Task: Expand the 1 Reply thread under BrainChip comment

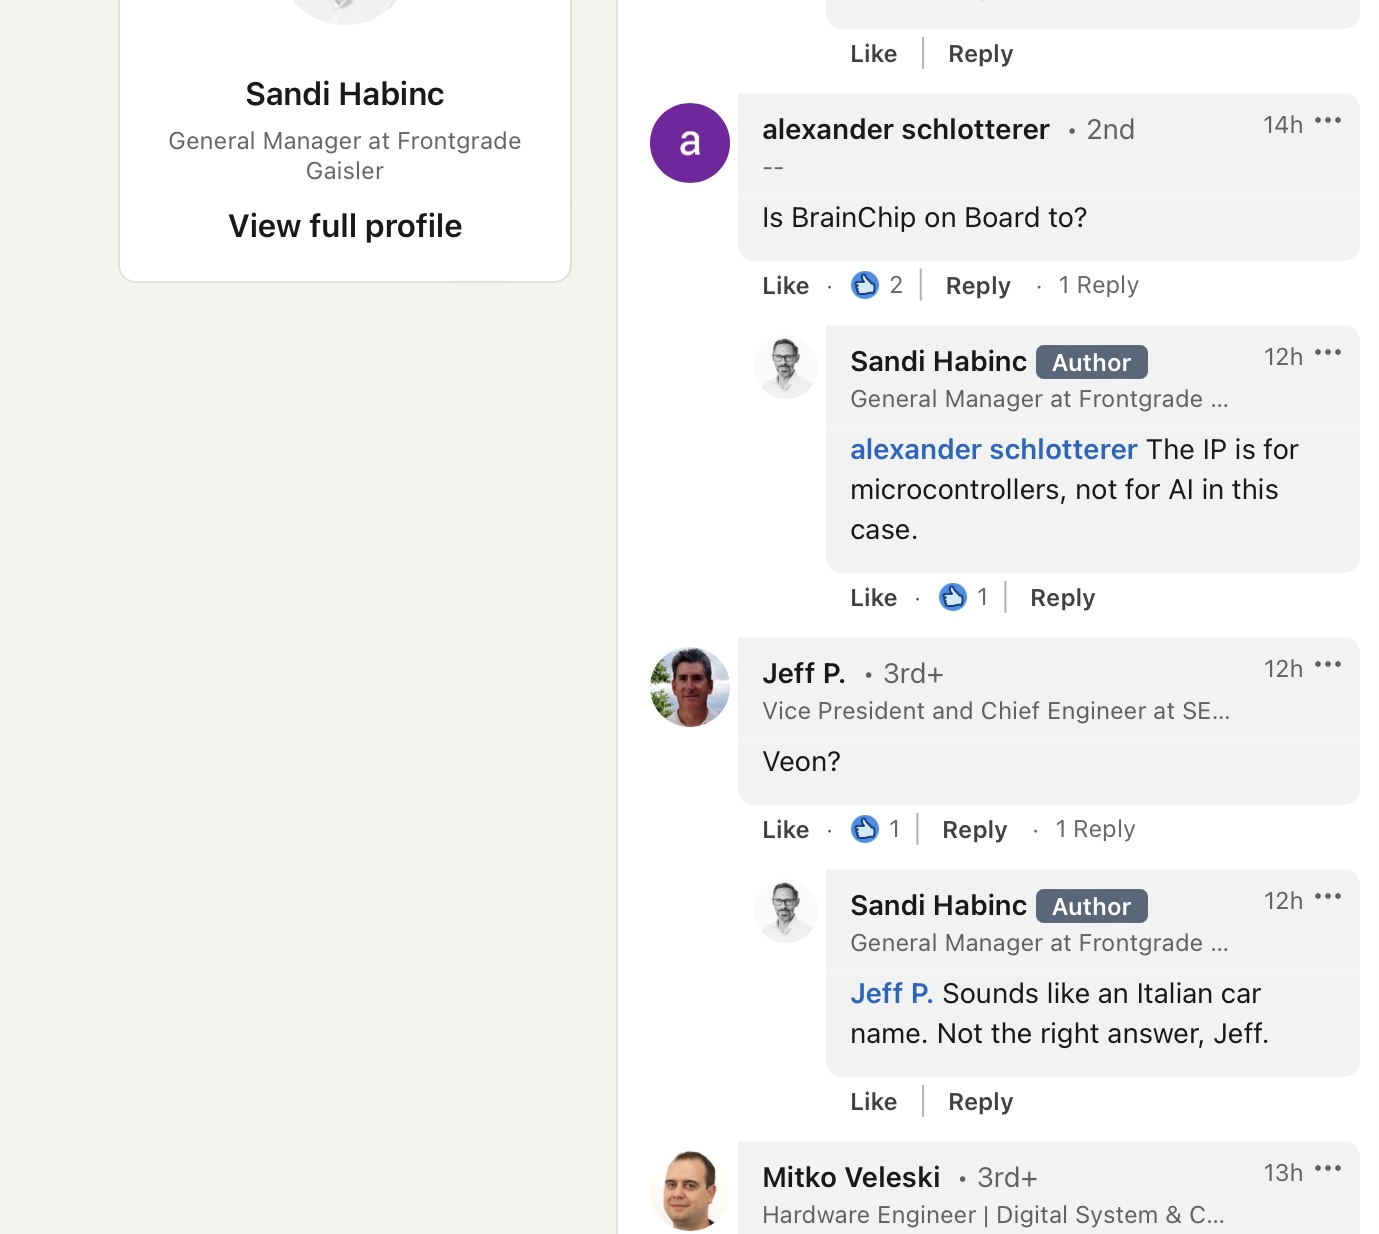Action: pyautogui.click(x=1098, y=286)
